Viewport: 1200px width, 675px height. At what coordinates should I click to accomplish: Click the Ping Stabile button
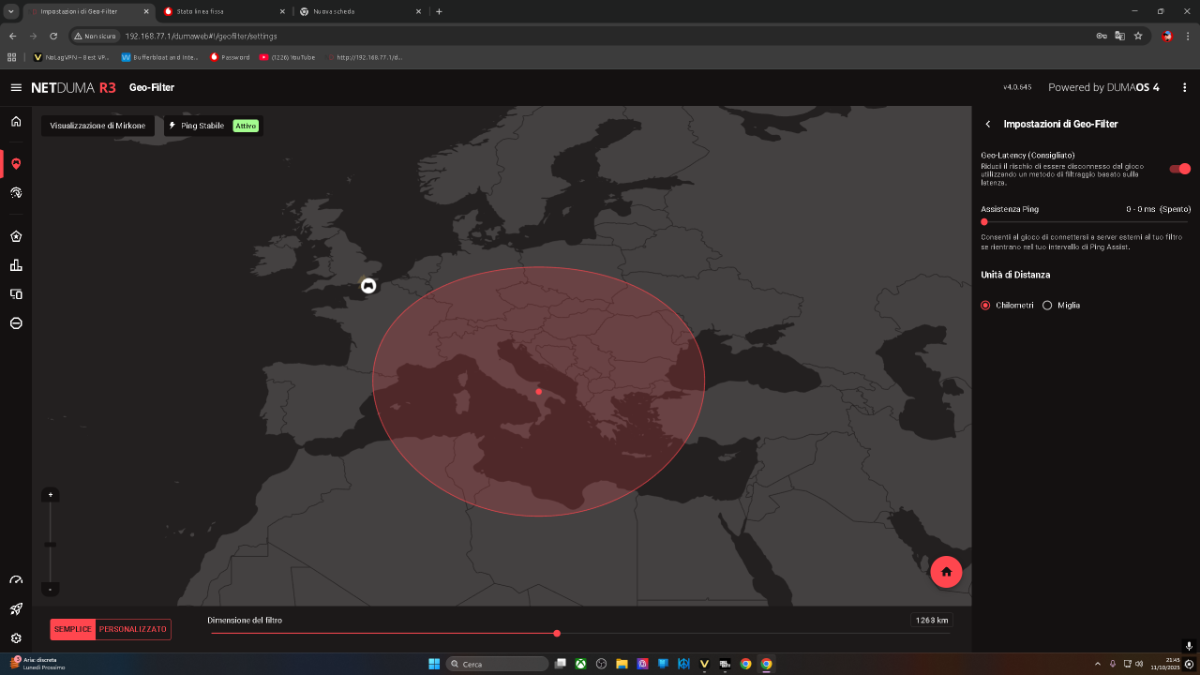(197, 126)
